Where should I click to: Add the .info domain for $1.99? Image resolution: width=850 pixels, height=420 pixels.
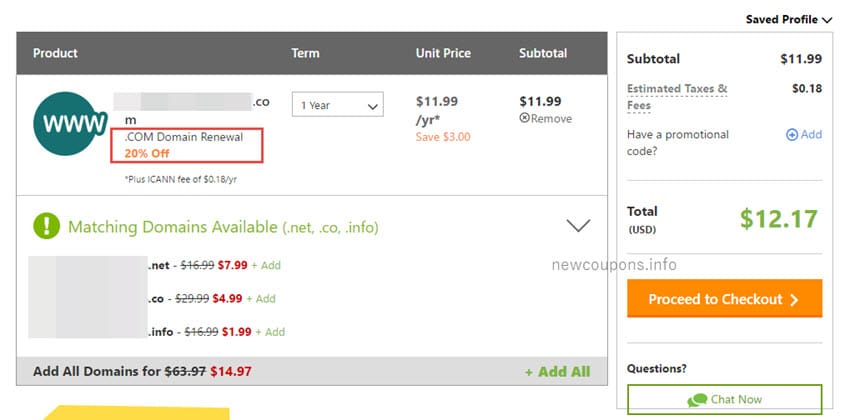(x=270, y=332)
